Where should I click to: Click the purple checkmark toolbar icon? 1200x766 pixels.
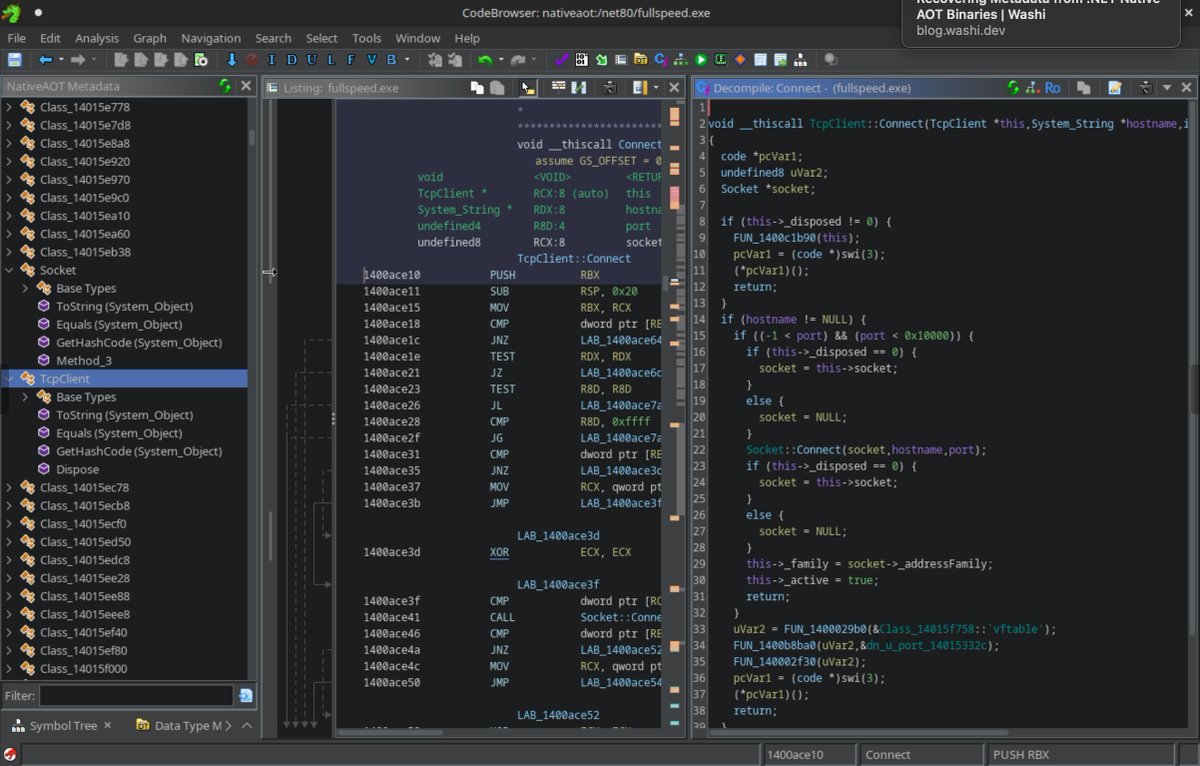point(562,60)
